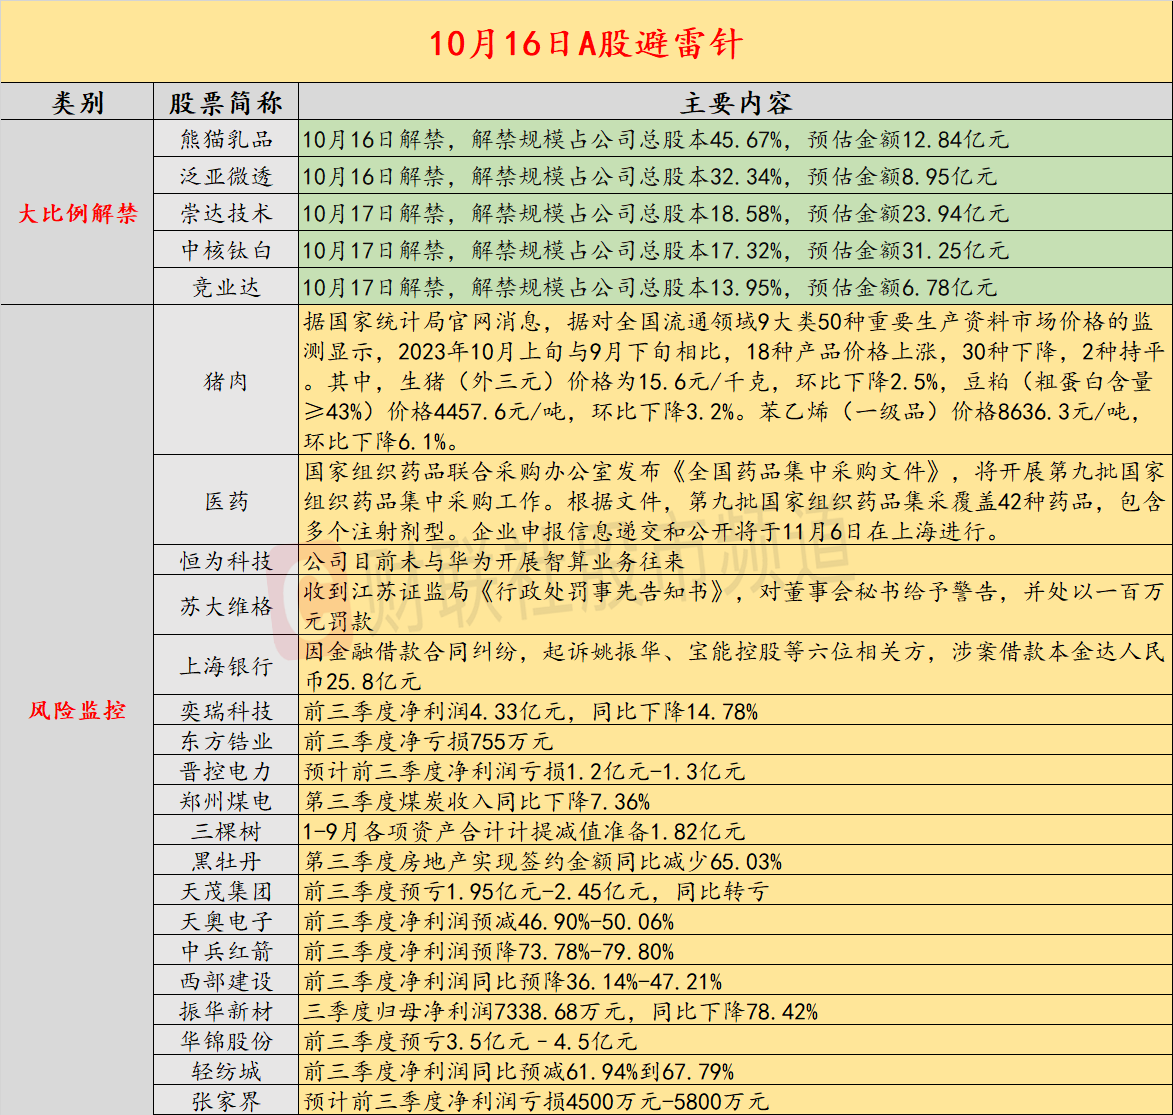Image resolution: width=1173 pixels, height=1115 pixels.
Task: Select the 泛亚微透 stock name cell
Action: 226,176
